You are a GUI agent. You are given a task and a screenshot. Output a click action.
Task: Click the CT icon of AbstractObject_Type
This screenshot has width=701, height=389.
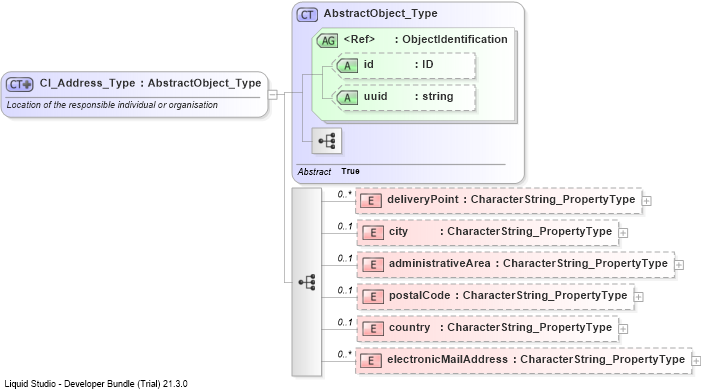(x=307, y=15)
